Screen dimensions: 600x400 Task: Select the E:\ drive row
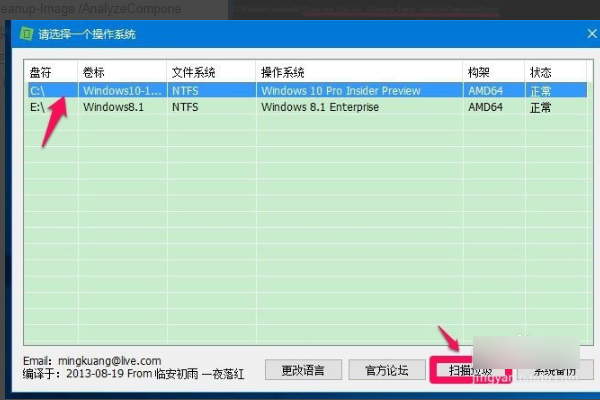click(x=307, y=107)
